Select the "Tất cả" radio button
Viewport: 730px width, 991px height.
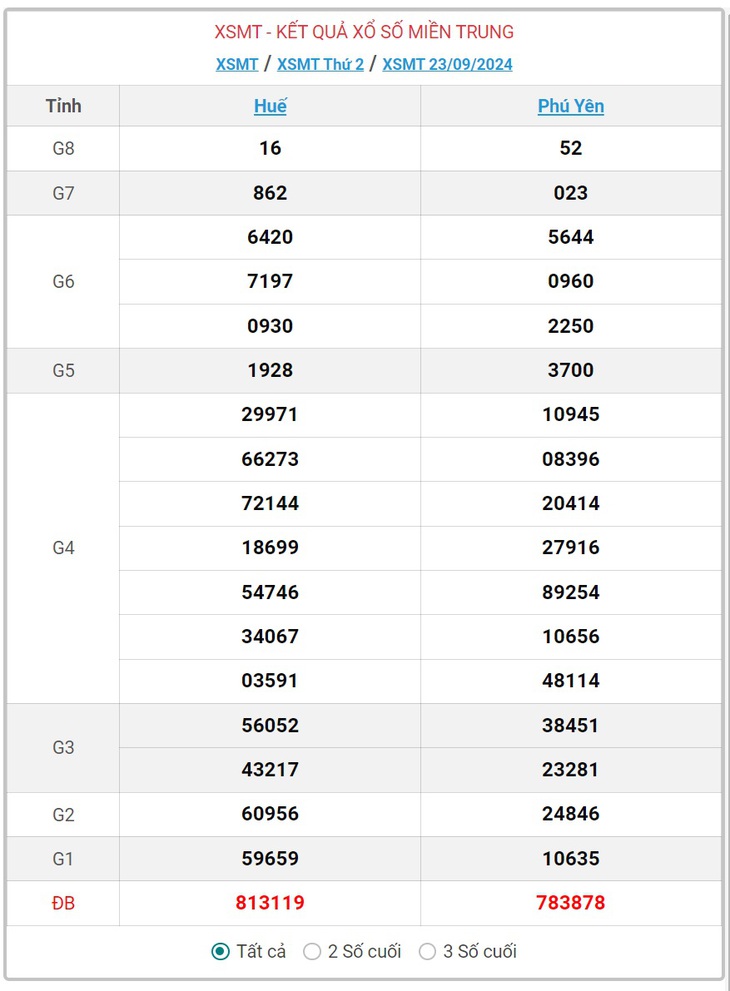pos(221,951)
